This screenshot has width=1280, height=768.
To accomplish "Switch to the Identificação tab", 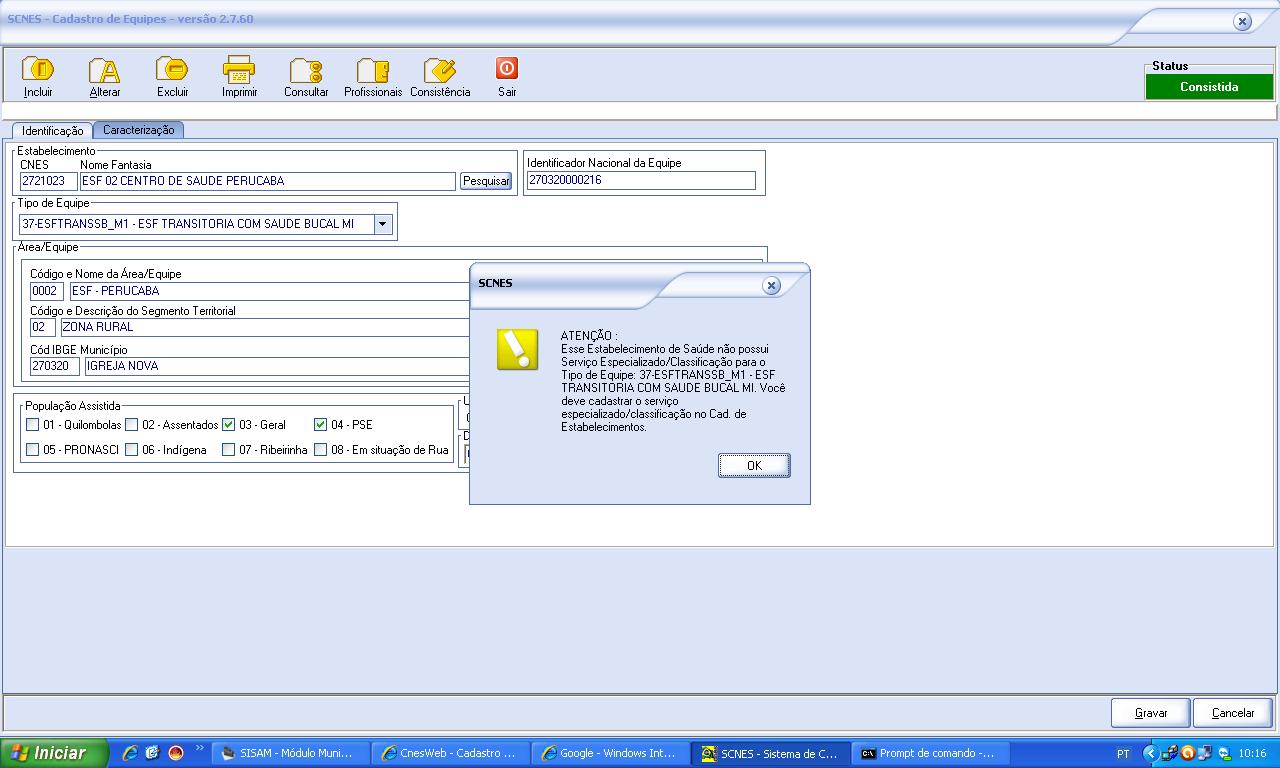I will click(53, 131).
